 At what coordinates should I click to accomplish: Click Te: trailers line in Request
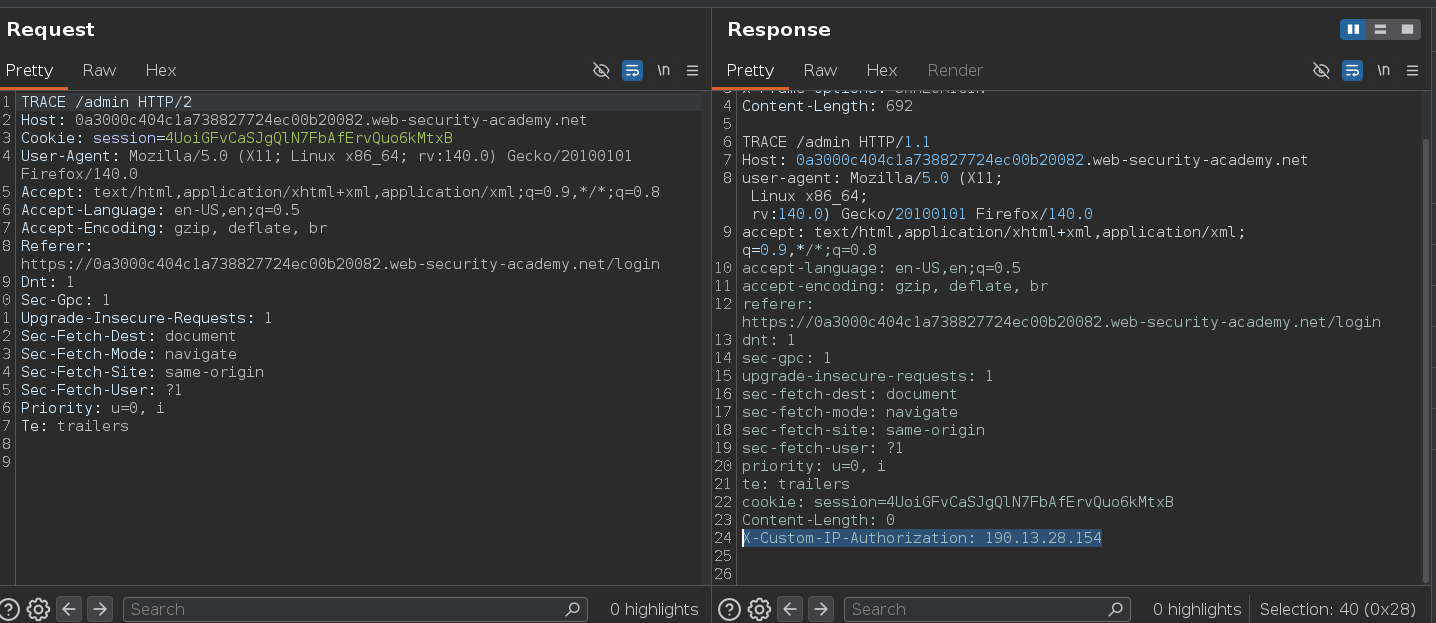pyautogui.click(x=75, y=426)
